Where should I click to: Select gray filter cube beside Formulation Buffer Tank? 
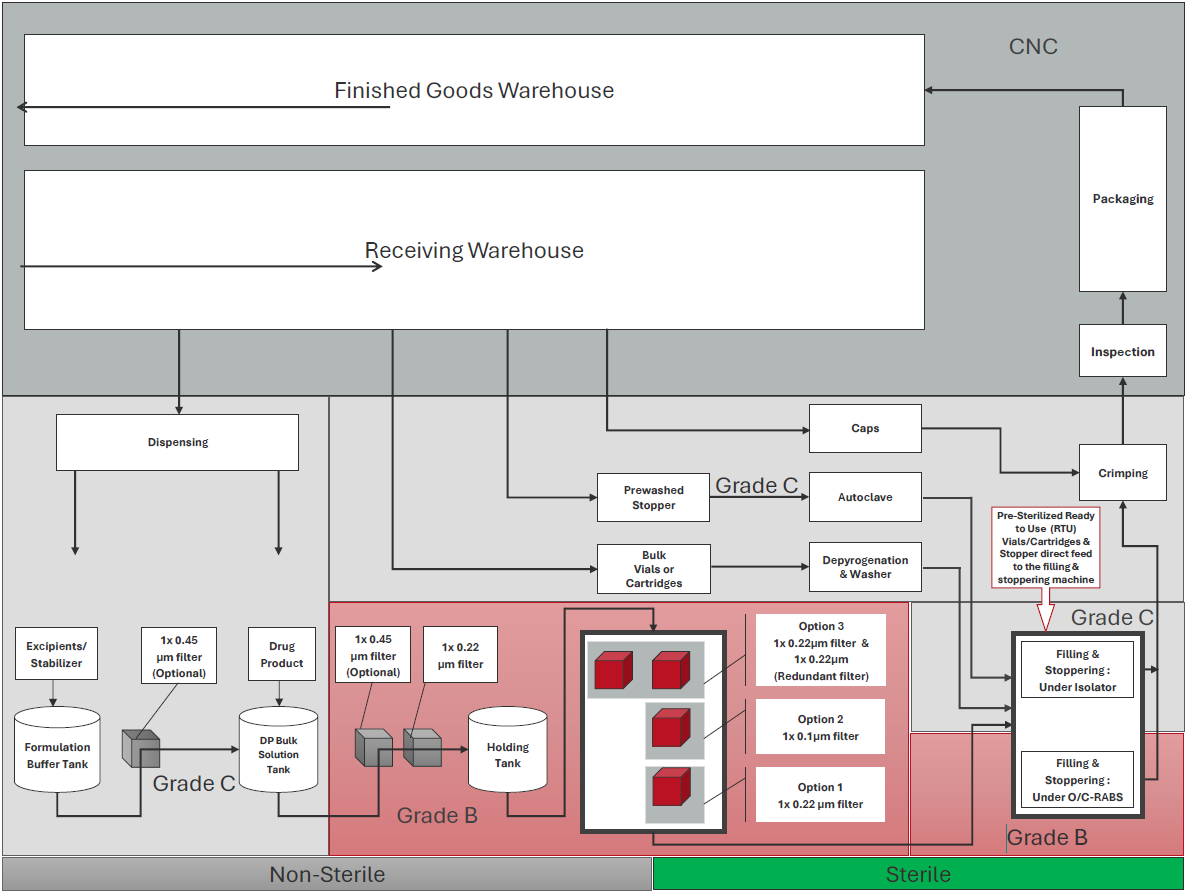click(140, 747)
